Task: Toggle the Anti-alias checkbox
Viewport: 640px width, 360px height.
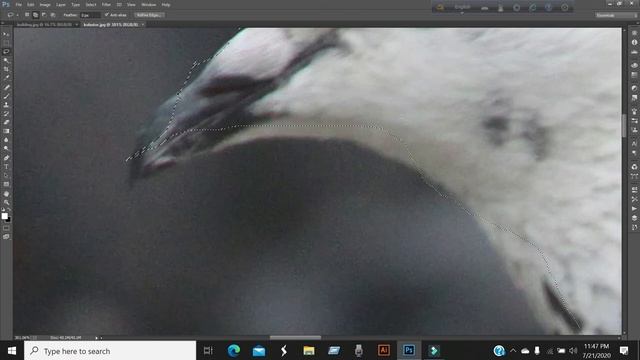Action: point(107,15)
